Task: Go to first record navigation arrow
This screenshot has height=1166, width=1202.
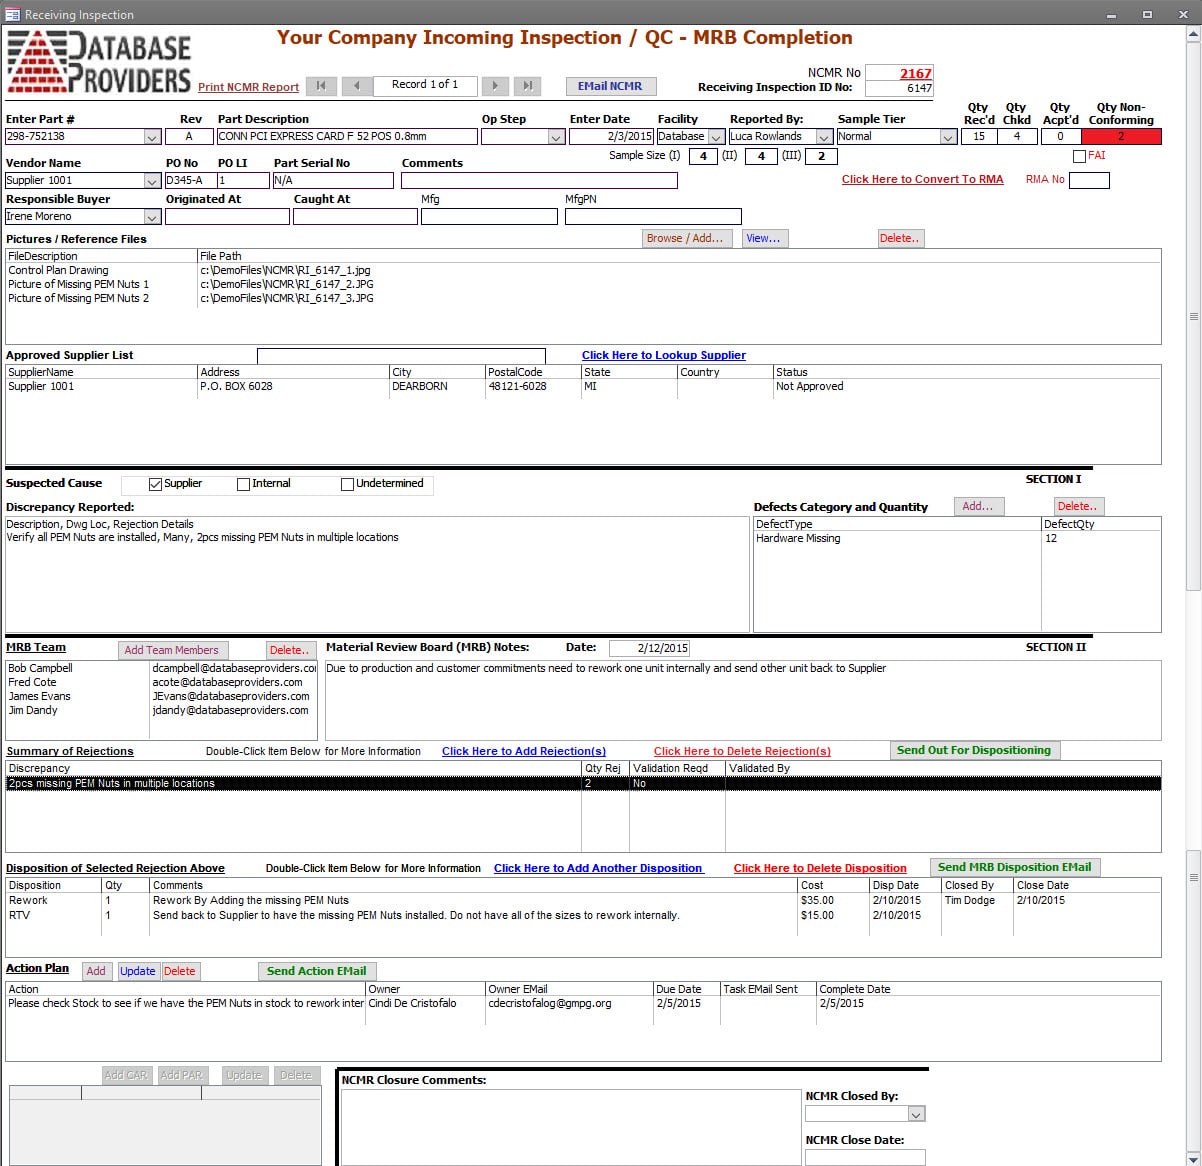Action: (x=321, y=86)
